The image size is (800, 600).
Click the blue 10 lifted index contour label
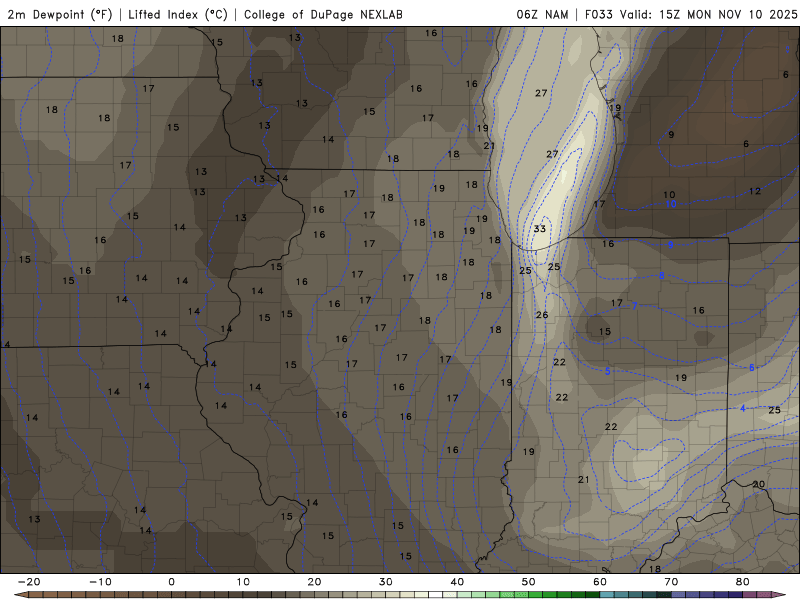[671, 204]
